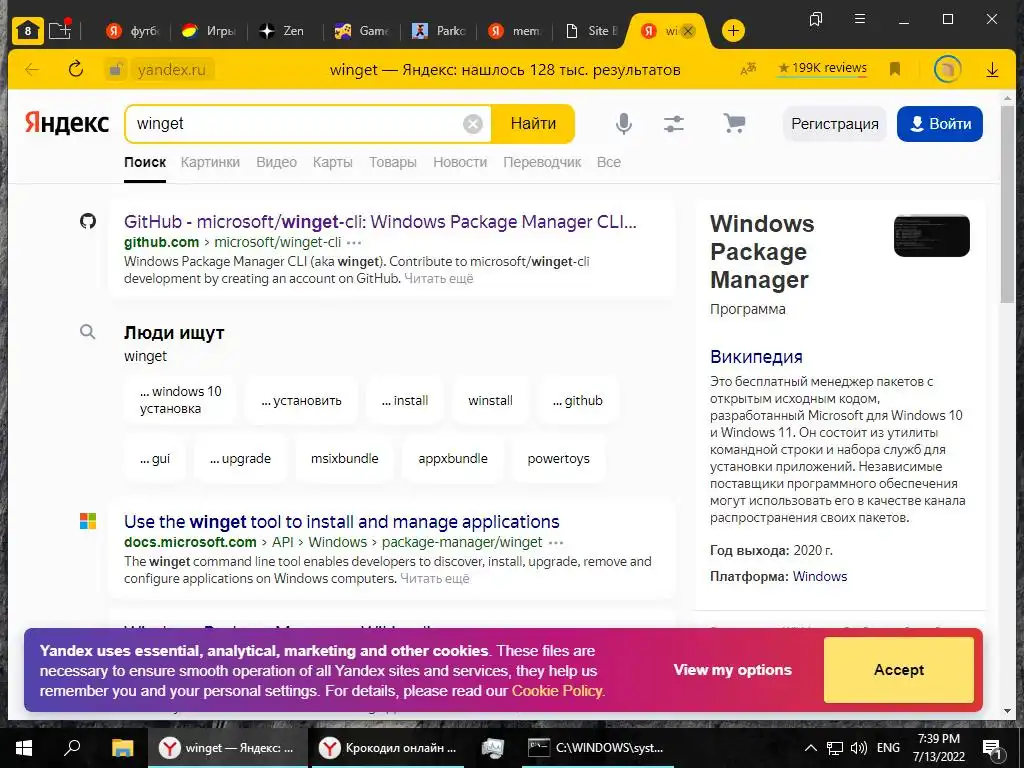The width and height of the screenshot is (1024, 768).
Task: Open Windows Package Manager thumbnail image
Action: [931, 235]
